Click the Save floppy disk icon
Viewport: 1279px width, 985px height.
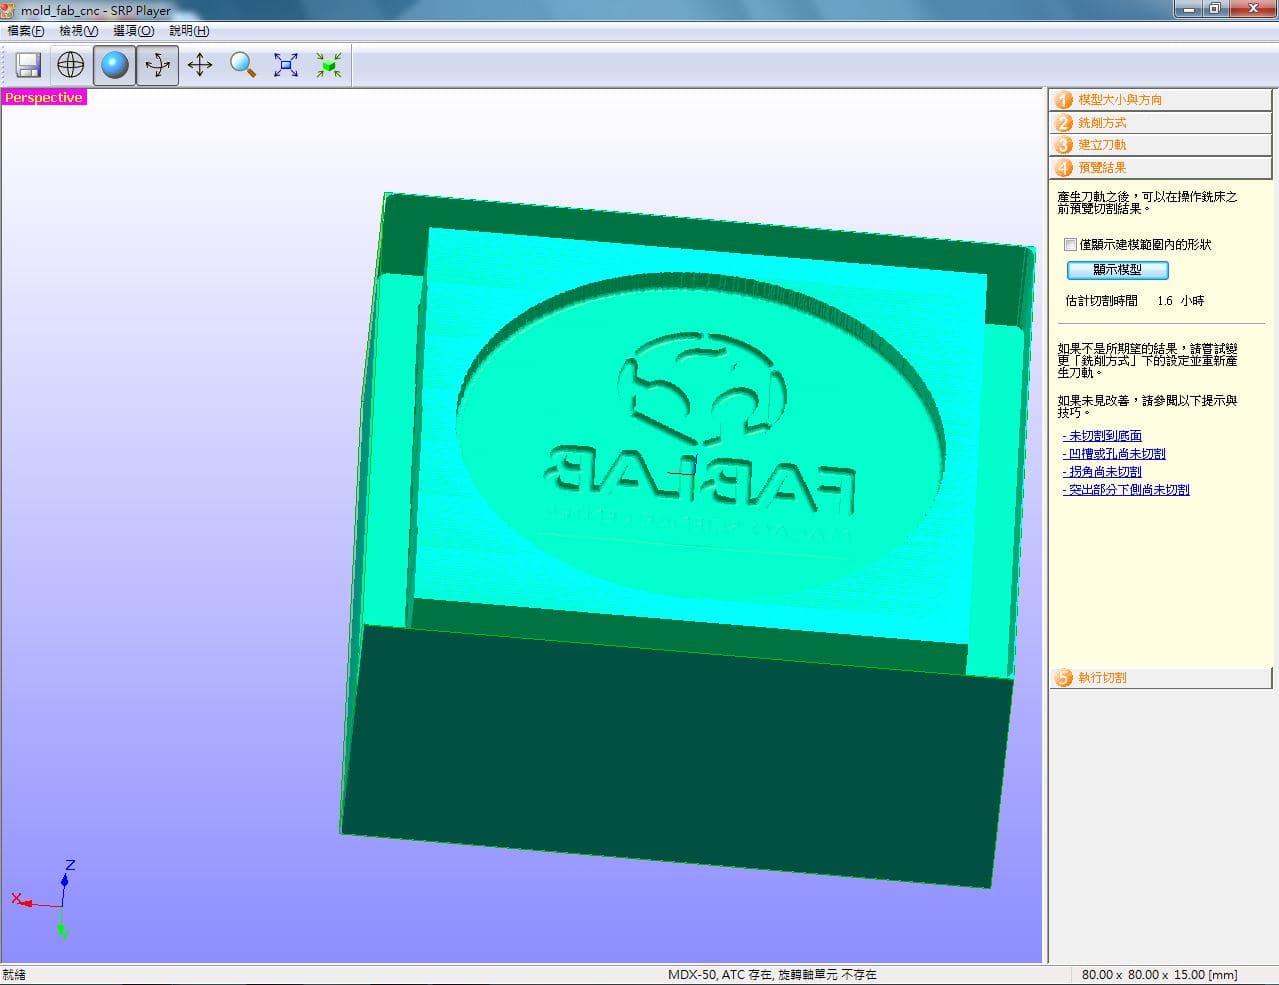pyautogui.click(x=29, y=66)
